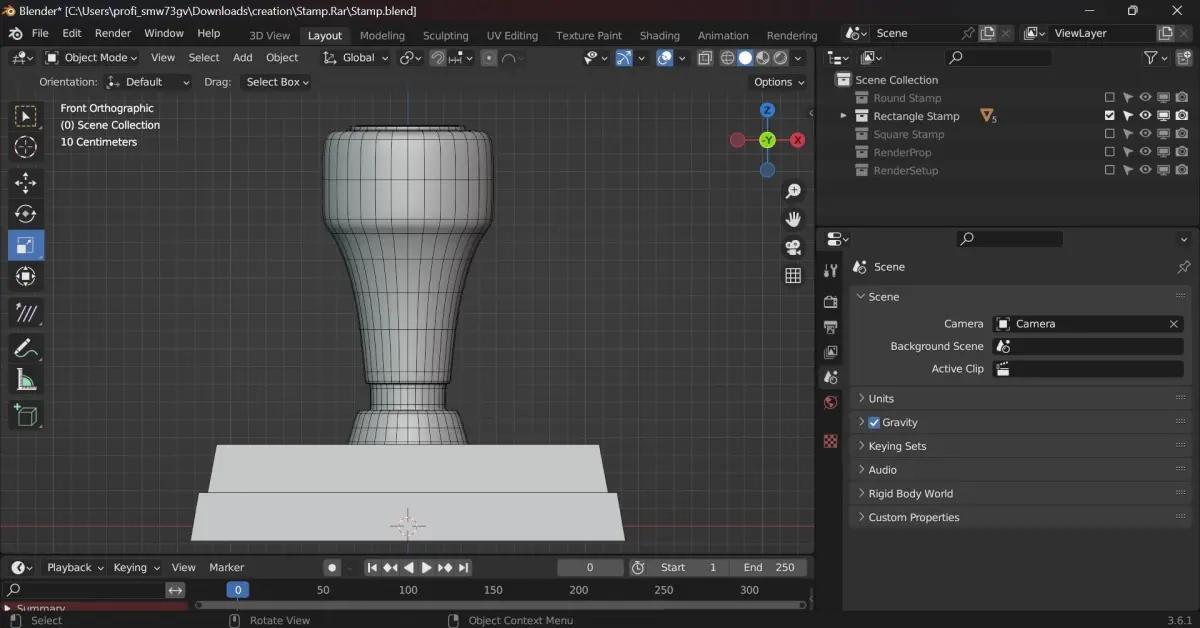1200x628 pixels.
Task: Hide Rectangle Stamp with eye icon
Action: 1145,116
